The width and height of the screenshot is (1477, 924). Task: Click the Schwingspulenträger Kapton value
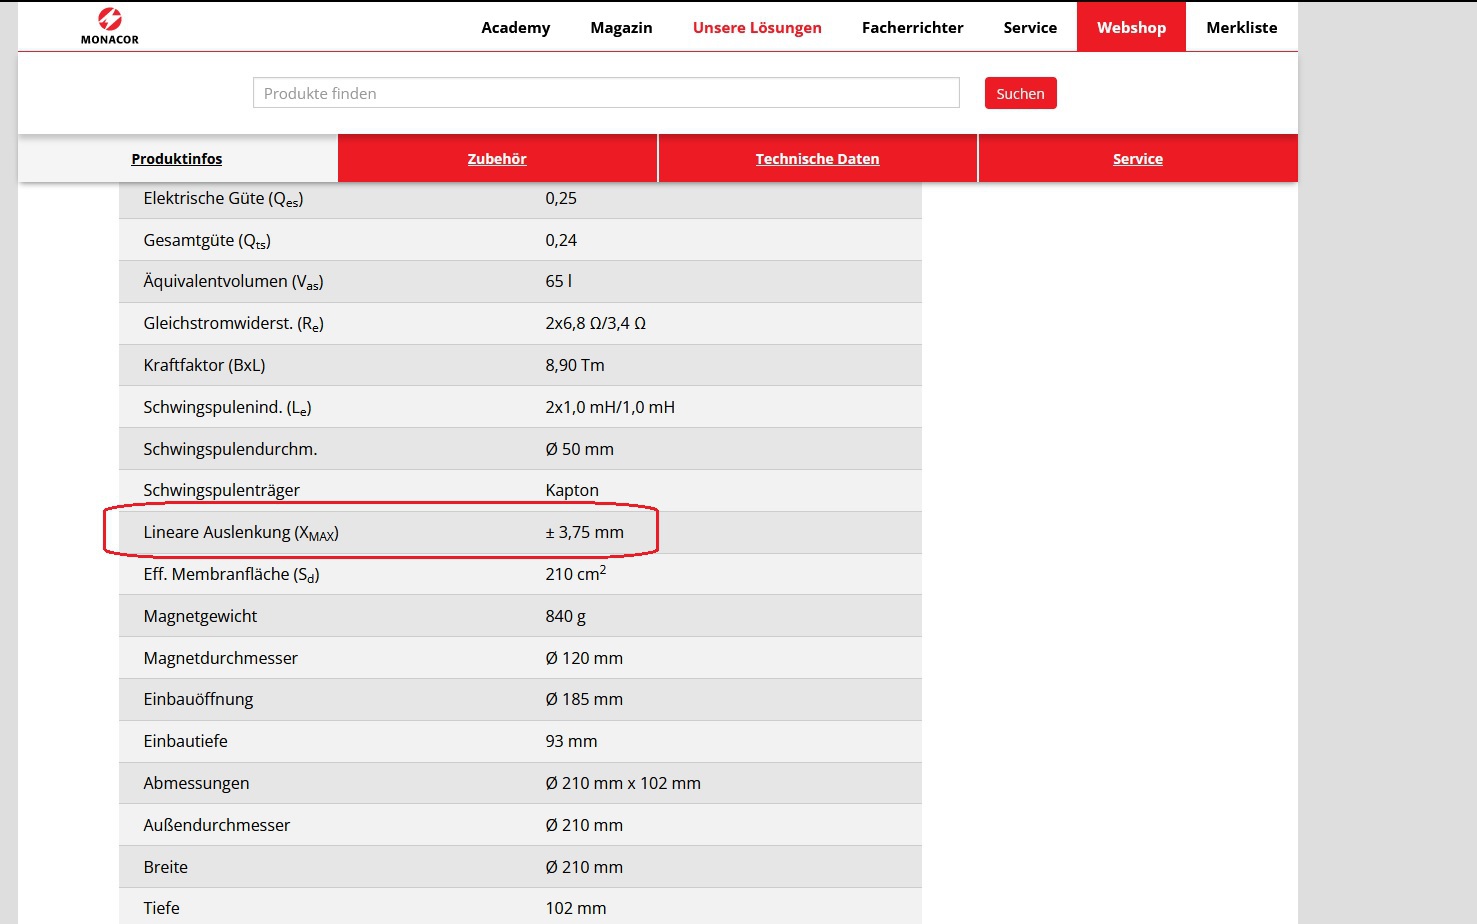point(572,490)
